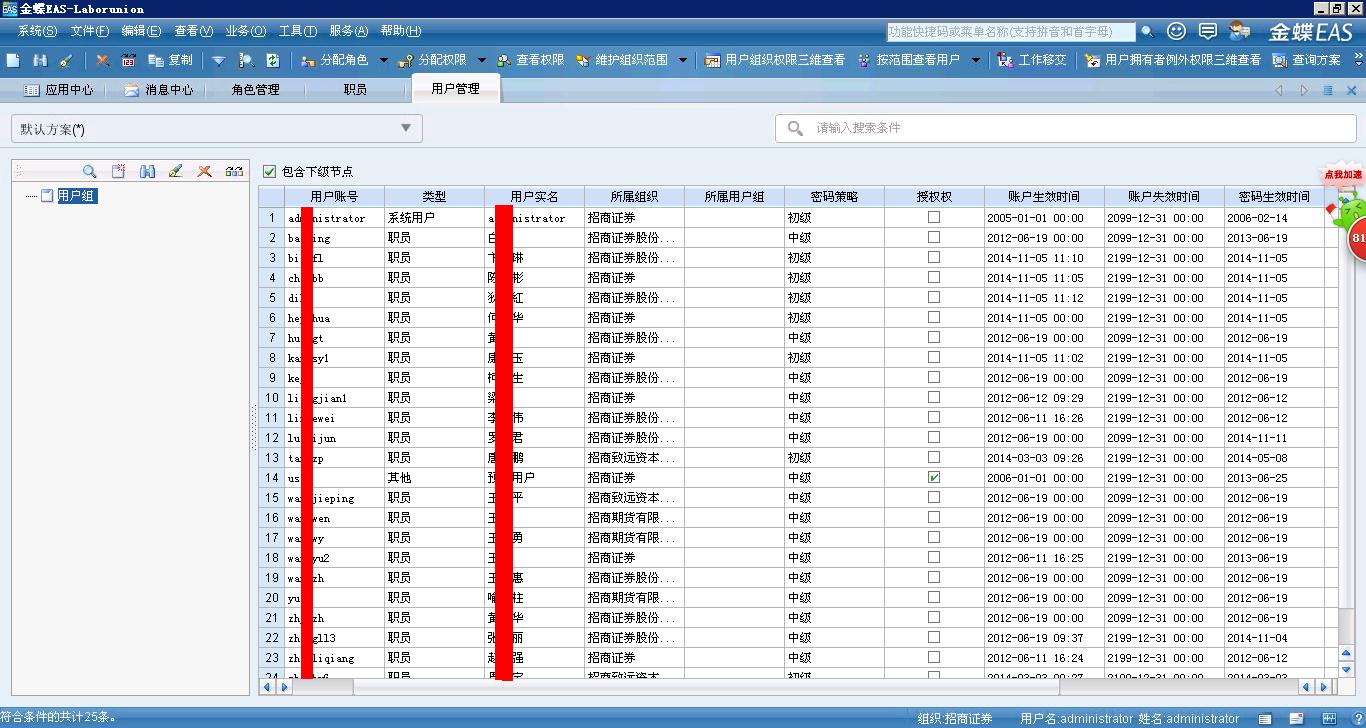
Task: Click the orange X delete icon in main toolbar
Action: click(x=102, y=60)
